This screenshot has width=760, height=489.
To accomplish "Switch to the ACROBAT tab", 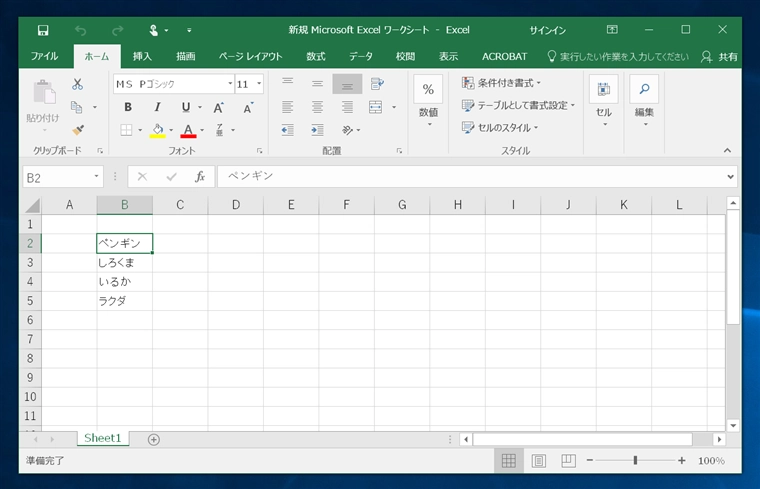I will [504, 56].
